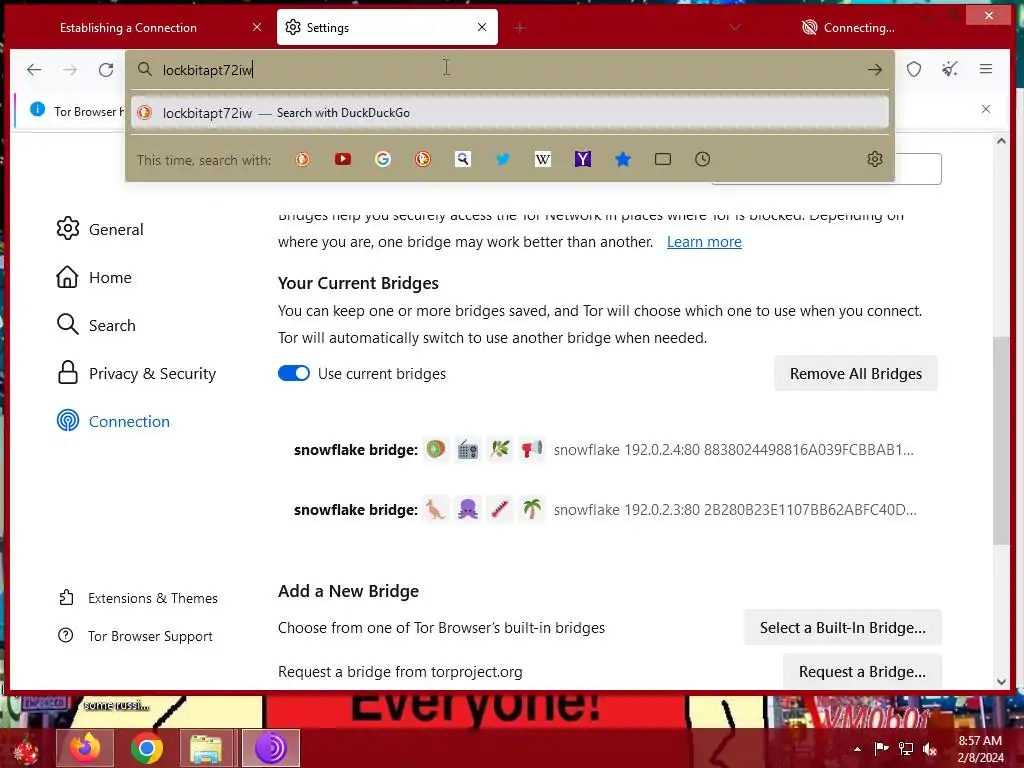Search with Yahoo one-off engine icon
1024x768 pixels.
(583, 159)
